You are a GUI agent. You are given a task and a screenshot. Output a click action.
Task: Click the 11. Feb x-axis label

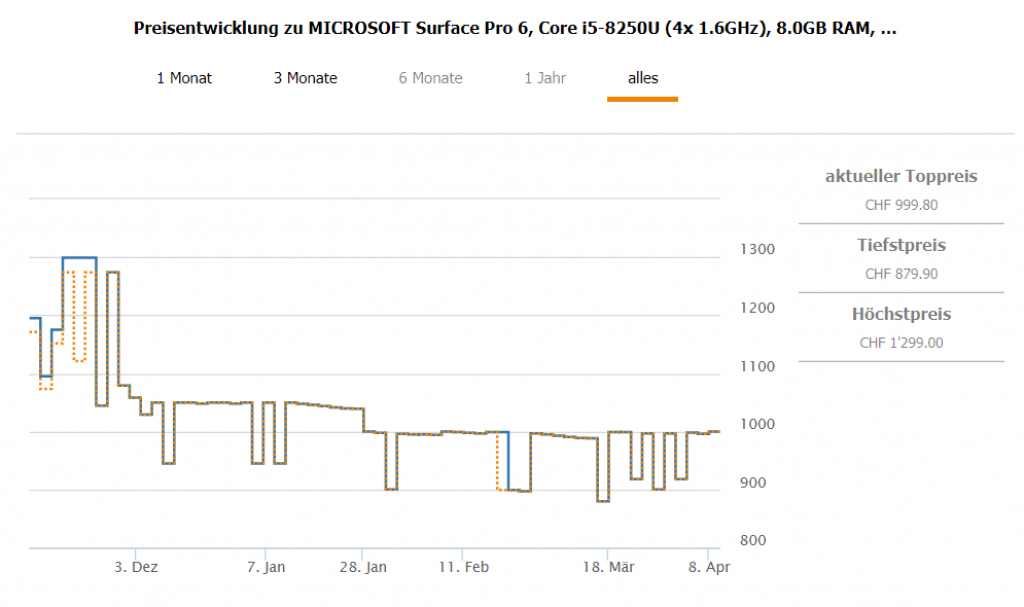click(463, 567)
